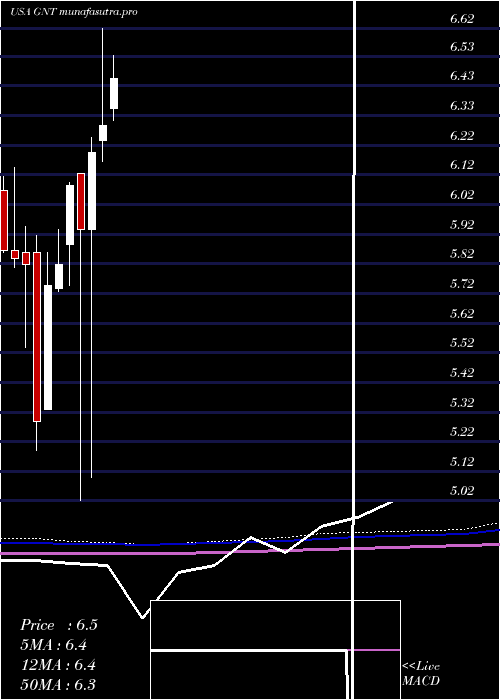Select the 6.12 price axis label
This screenshot has width=500, height=700.
click(462, 165)
